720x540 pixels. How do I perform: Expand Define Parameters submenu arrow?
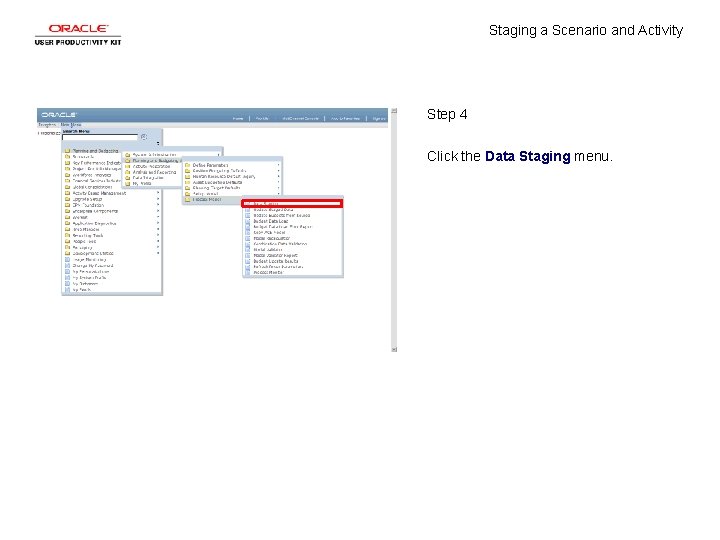[278, 165]
